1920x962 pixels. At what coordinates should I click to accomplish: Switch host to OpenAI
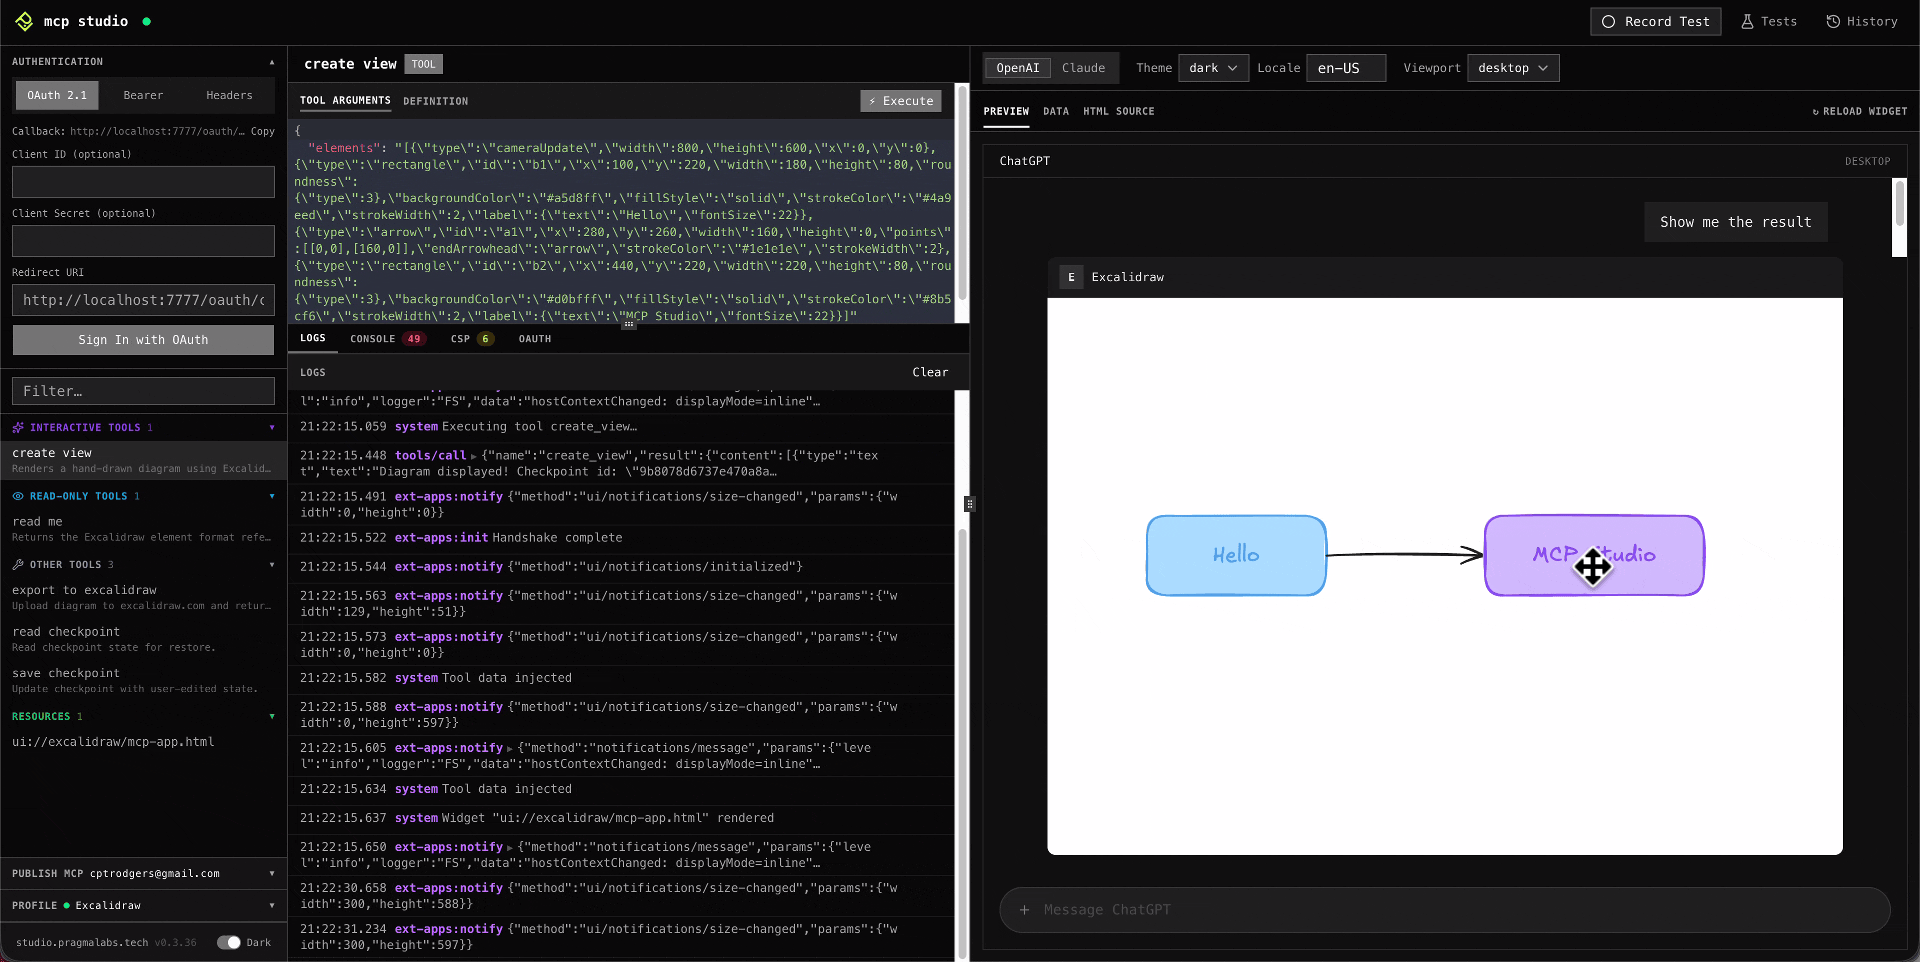[1018, 68]
